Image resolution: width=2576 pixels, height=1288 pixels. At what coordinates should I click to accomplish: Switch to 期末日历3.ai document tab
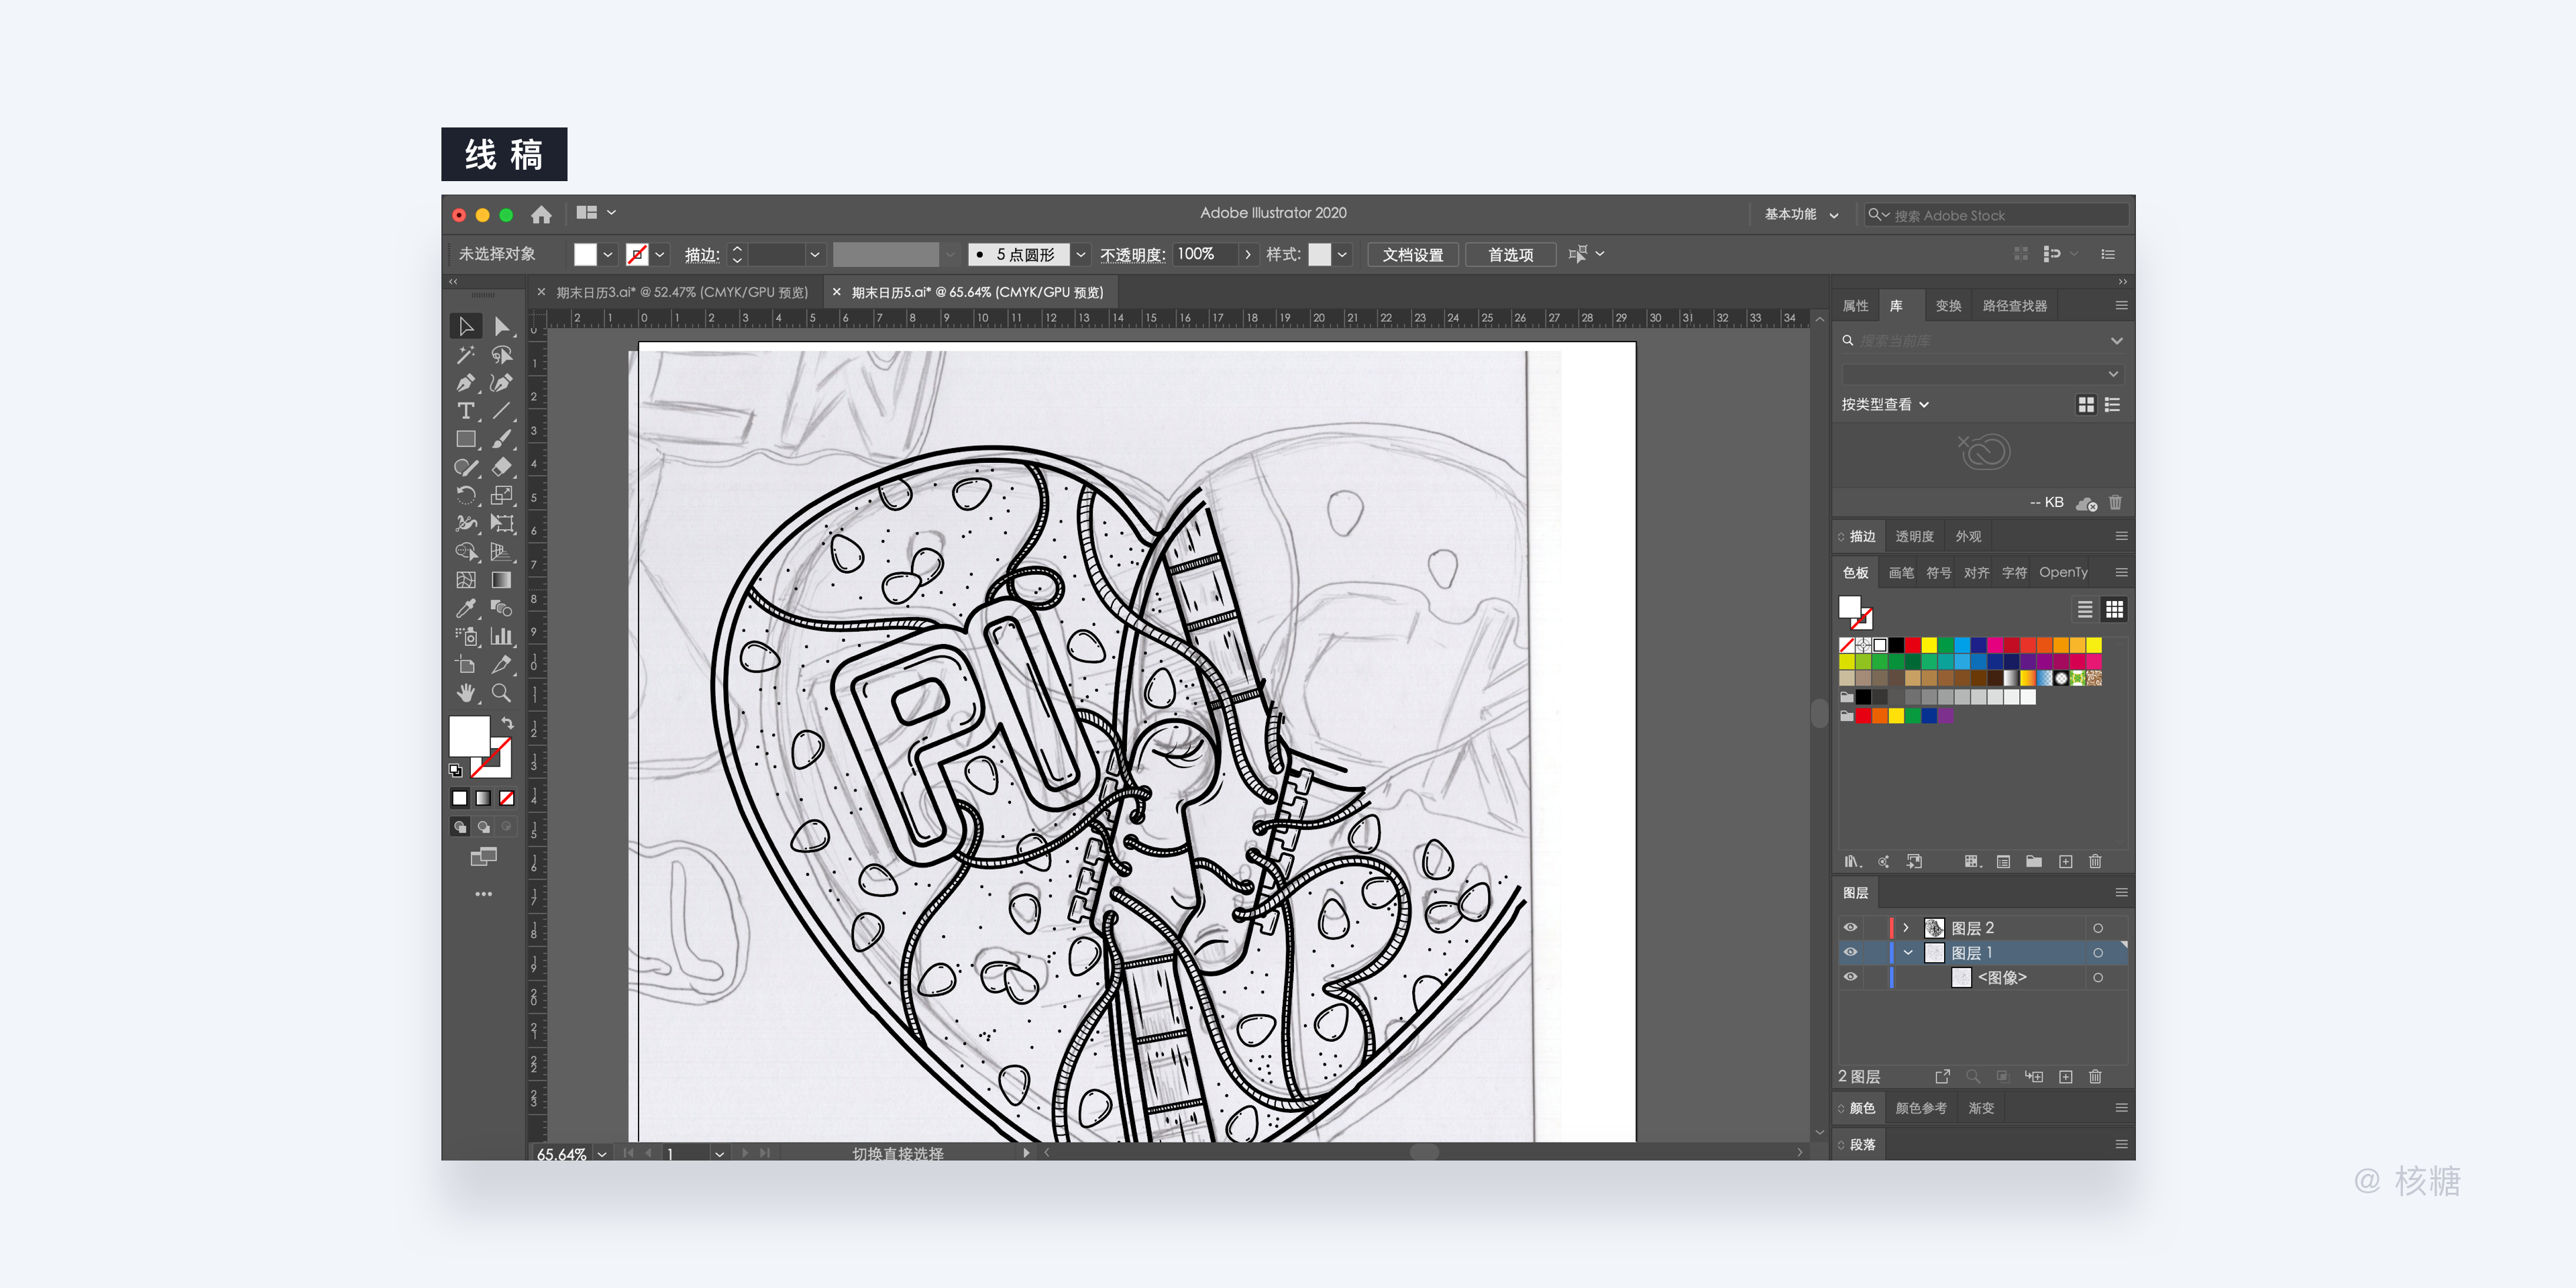[x=681, y=292]
